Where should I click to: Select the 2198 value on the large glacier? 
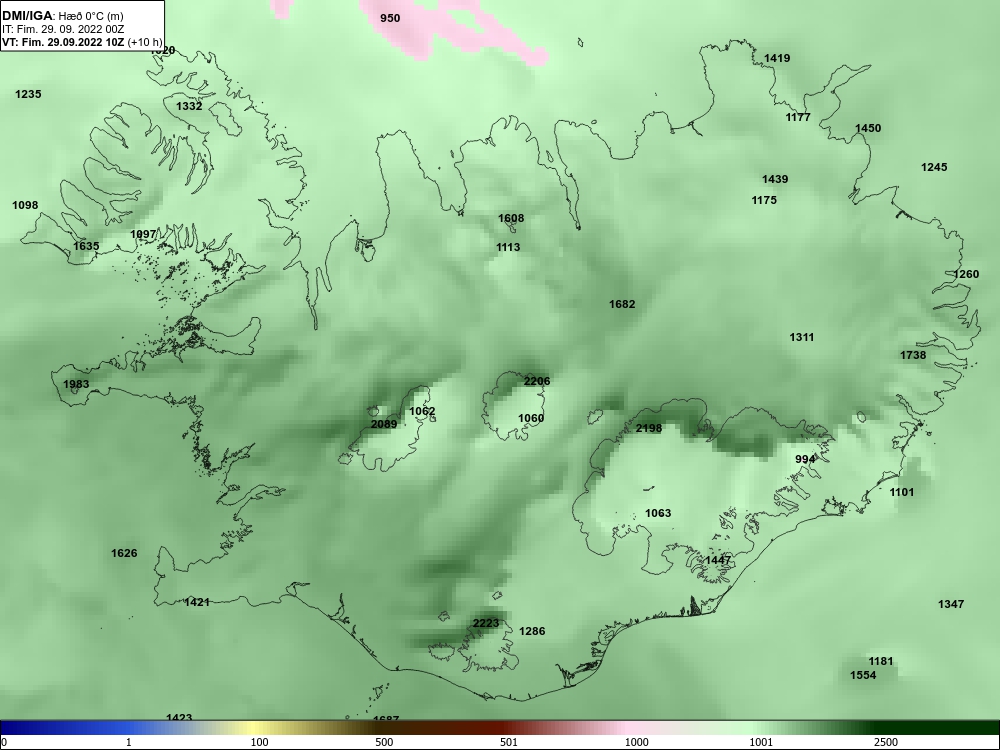(649, 428)
